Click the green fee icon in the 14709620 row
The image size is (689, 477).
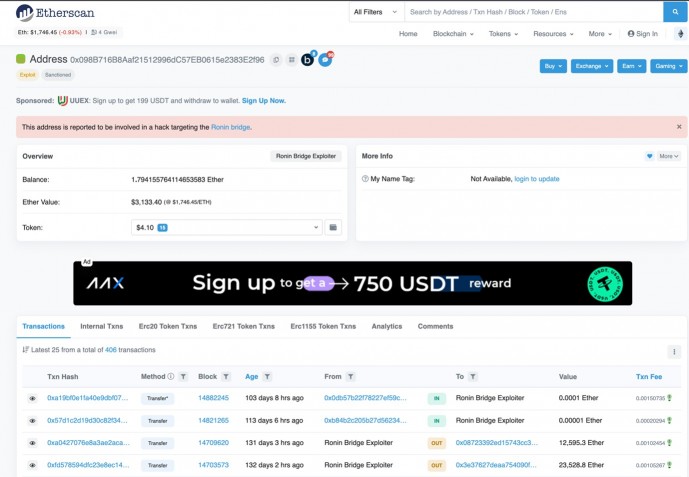669,443
